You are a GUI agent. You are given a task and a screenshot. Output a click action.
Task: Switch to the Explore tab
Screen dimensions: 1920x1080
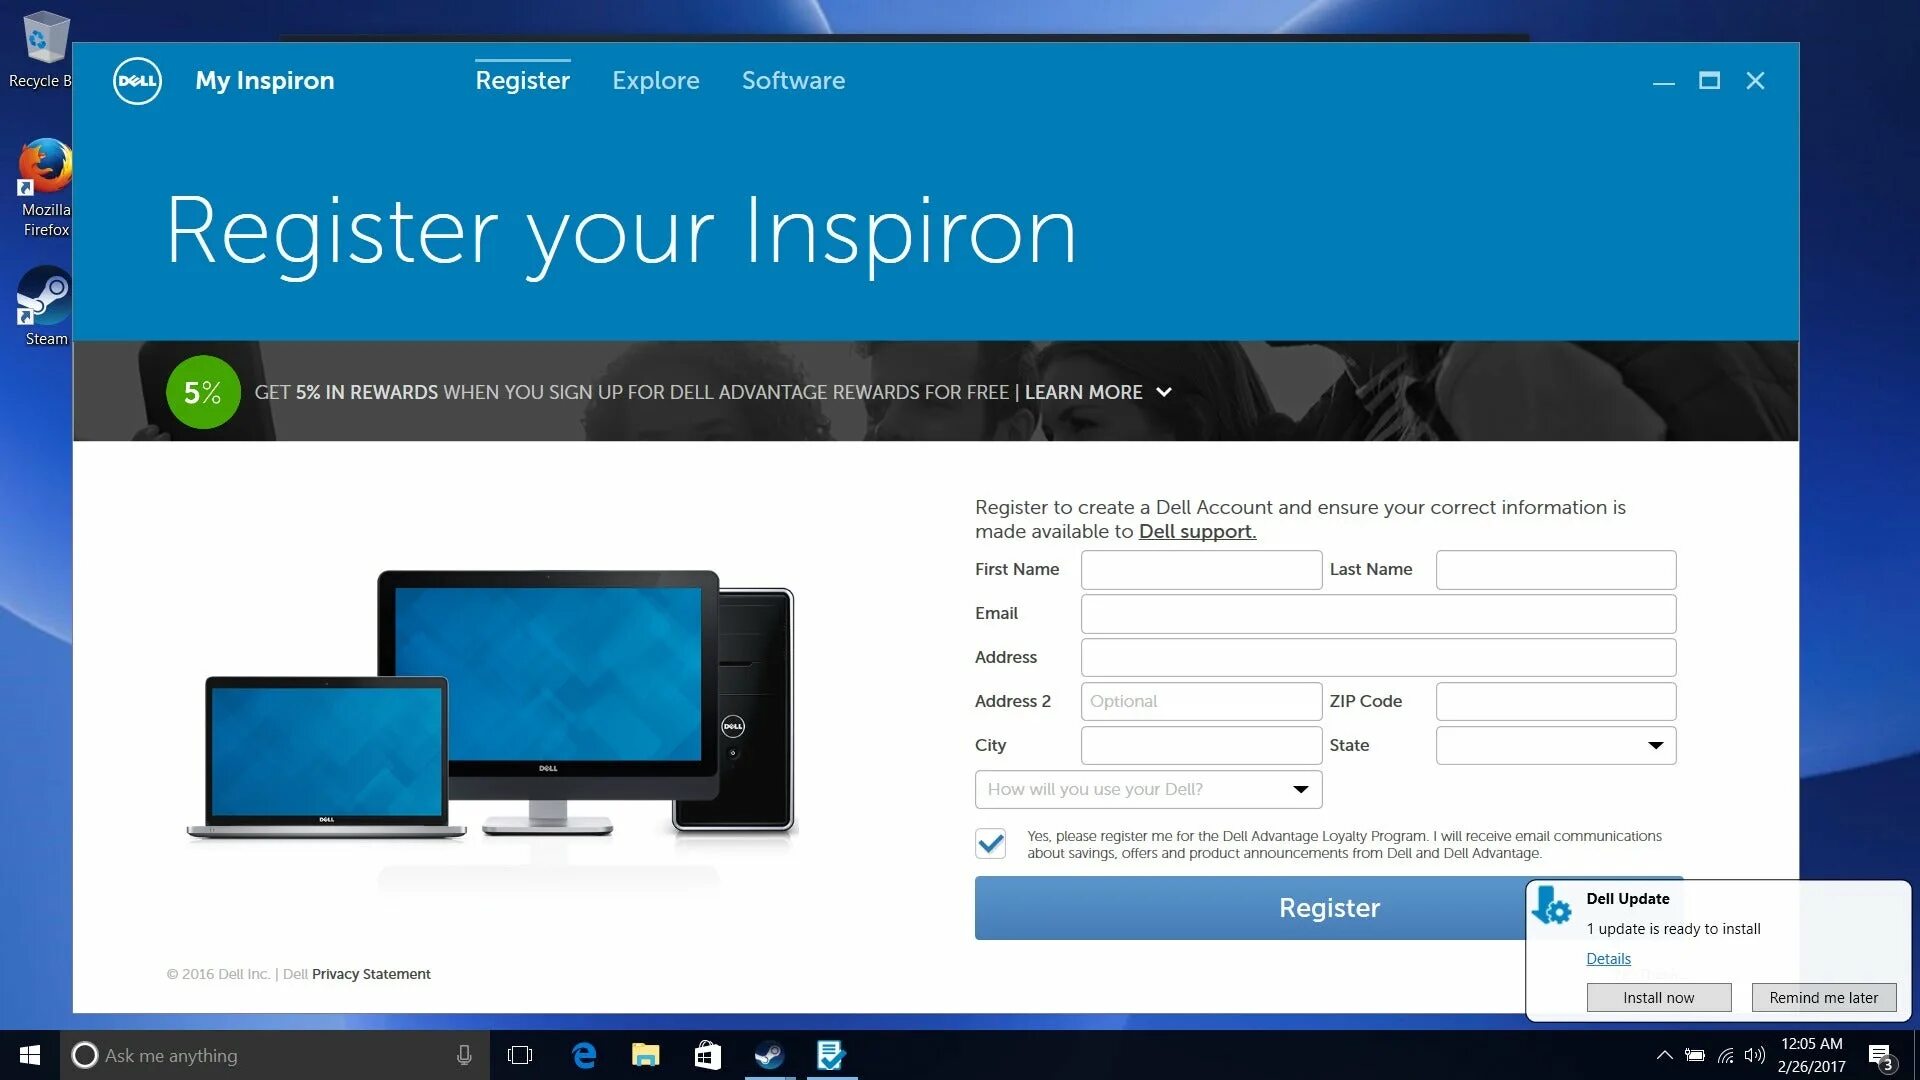click(655, 80)
